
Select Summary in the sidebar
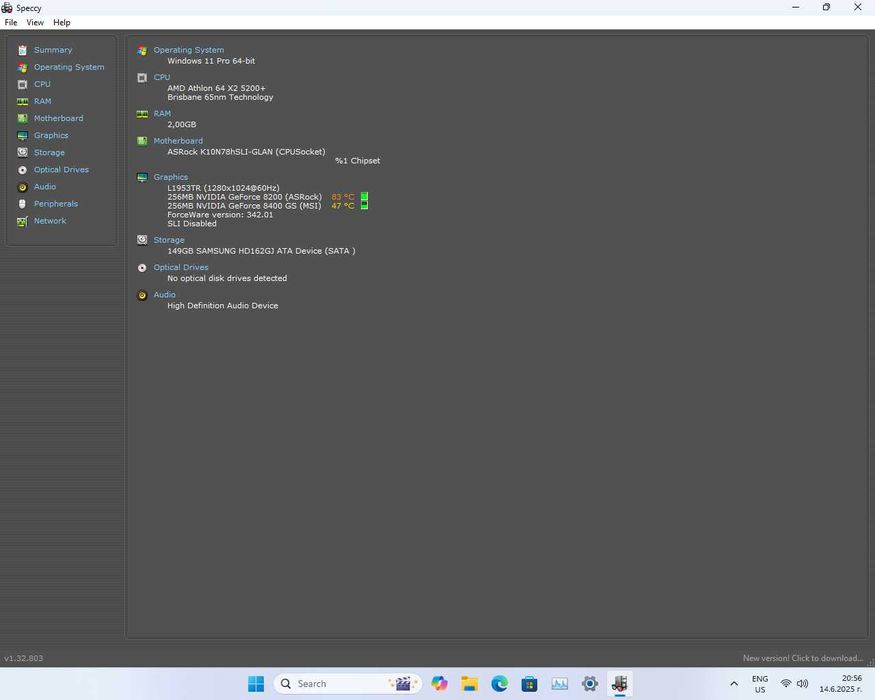[53, 50]
